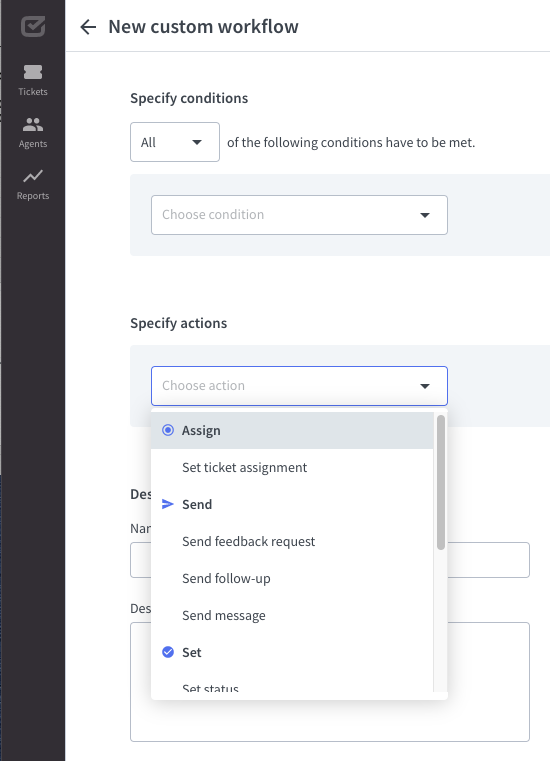Select Send feedback request action
Screen dimensions: 550x761
coord(292,541)
